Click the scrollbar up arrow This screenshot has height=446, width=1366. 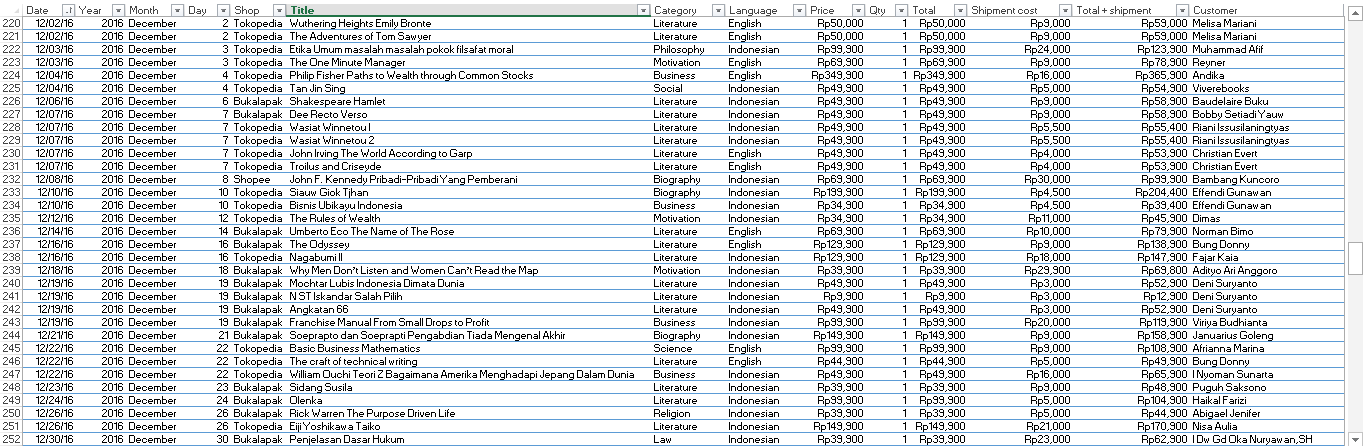tap(1355, 10)
